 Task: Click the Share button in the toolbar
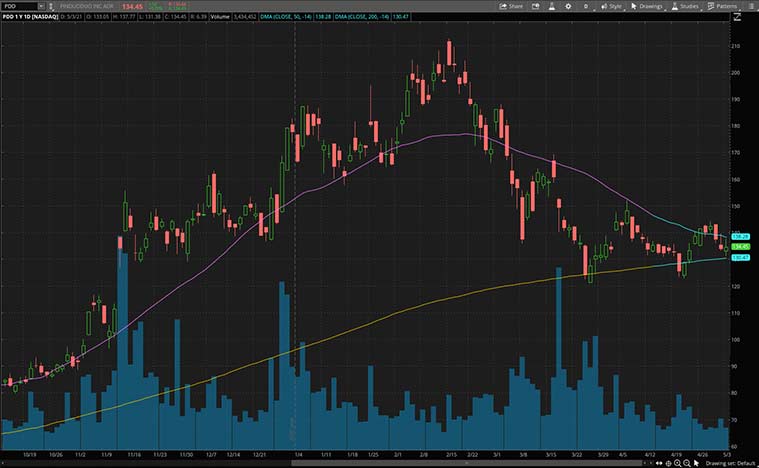tap(510, 6)
